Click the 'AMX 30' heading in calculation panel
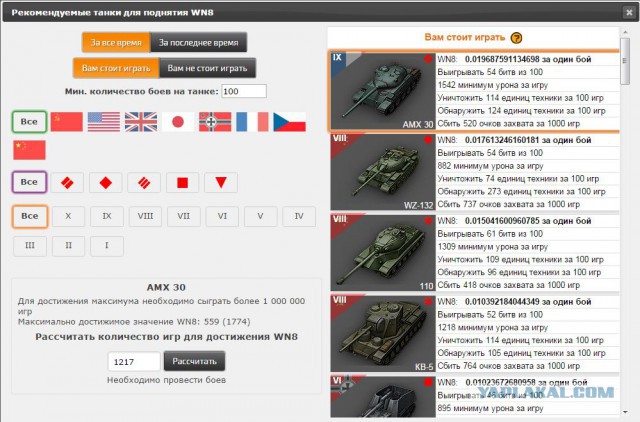Screen dimensions: 640x422 pyautogui.click(x=166, y=287)
